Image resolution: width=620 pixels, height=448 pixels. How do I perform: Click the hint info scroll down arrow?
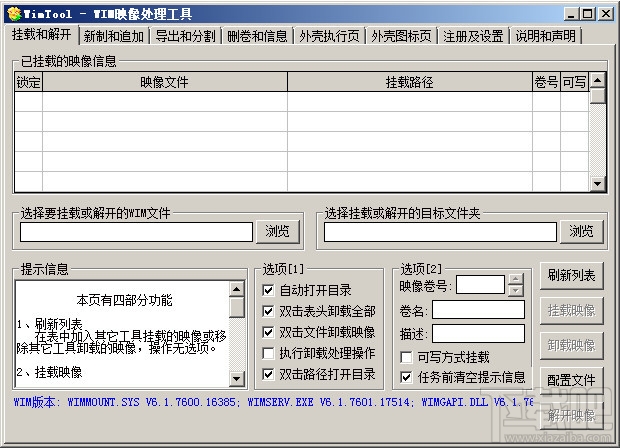(236, 379)
